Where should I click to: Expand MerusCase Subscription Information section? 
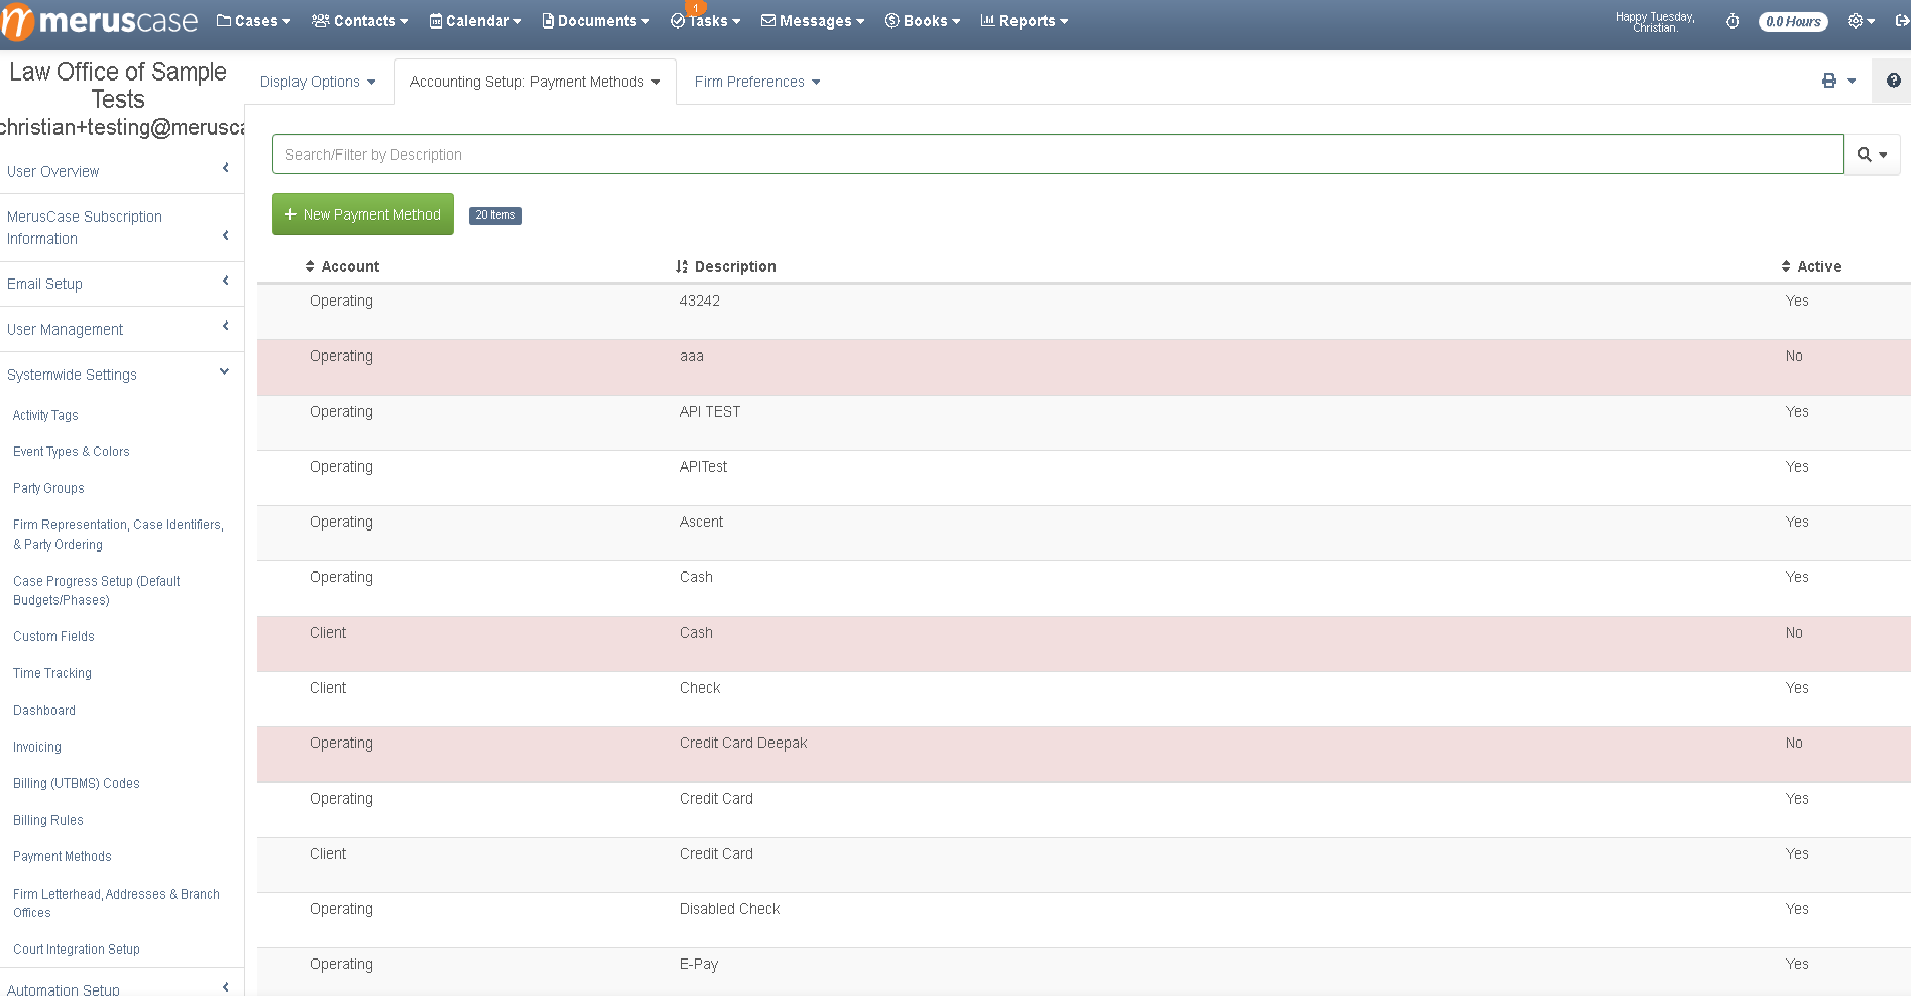[121, 228]
